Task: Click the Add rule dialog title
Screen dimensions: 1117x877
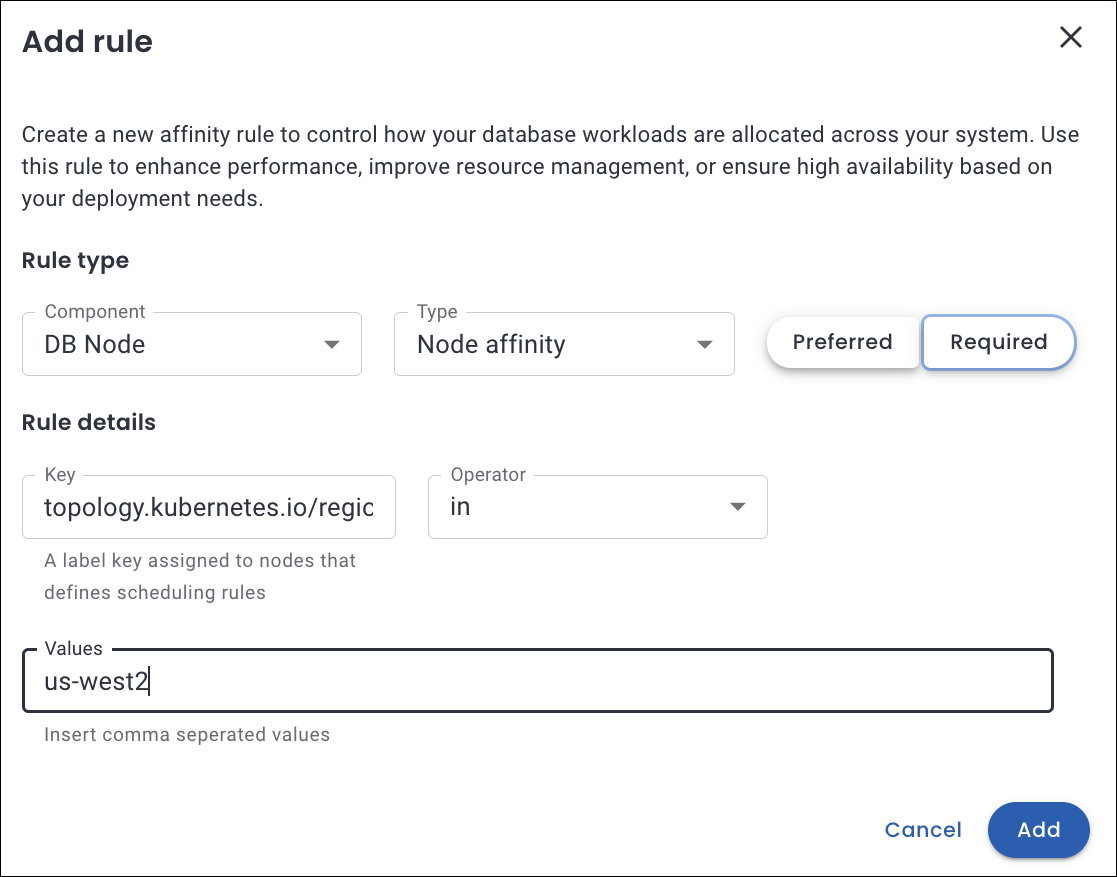Action: [87, 42]
